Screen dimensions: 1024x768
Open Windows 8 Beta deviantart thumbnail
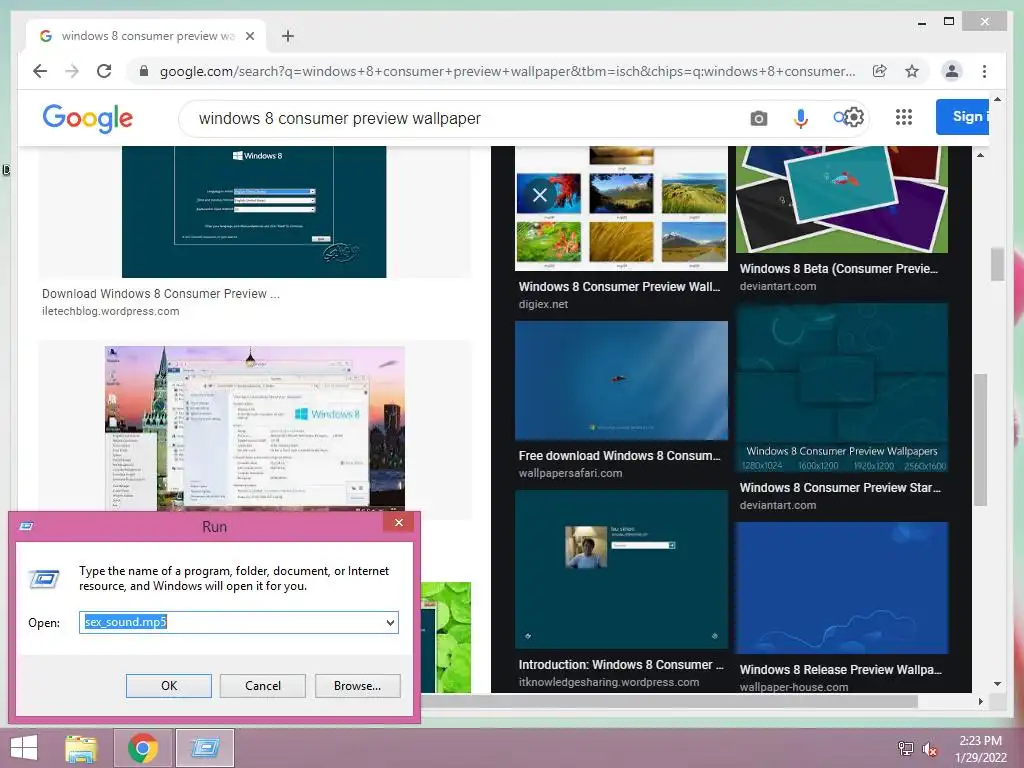[842, 199]
